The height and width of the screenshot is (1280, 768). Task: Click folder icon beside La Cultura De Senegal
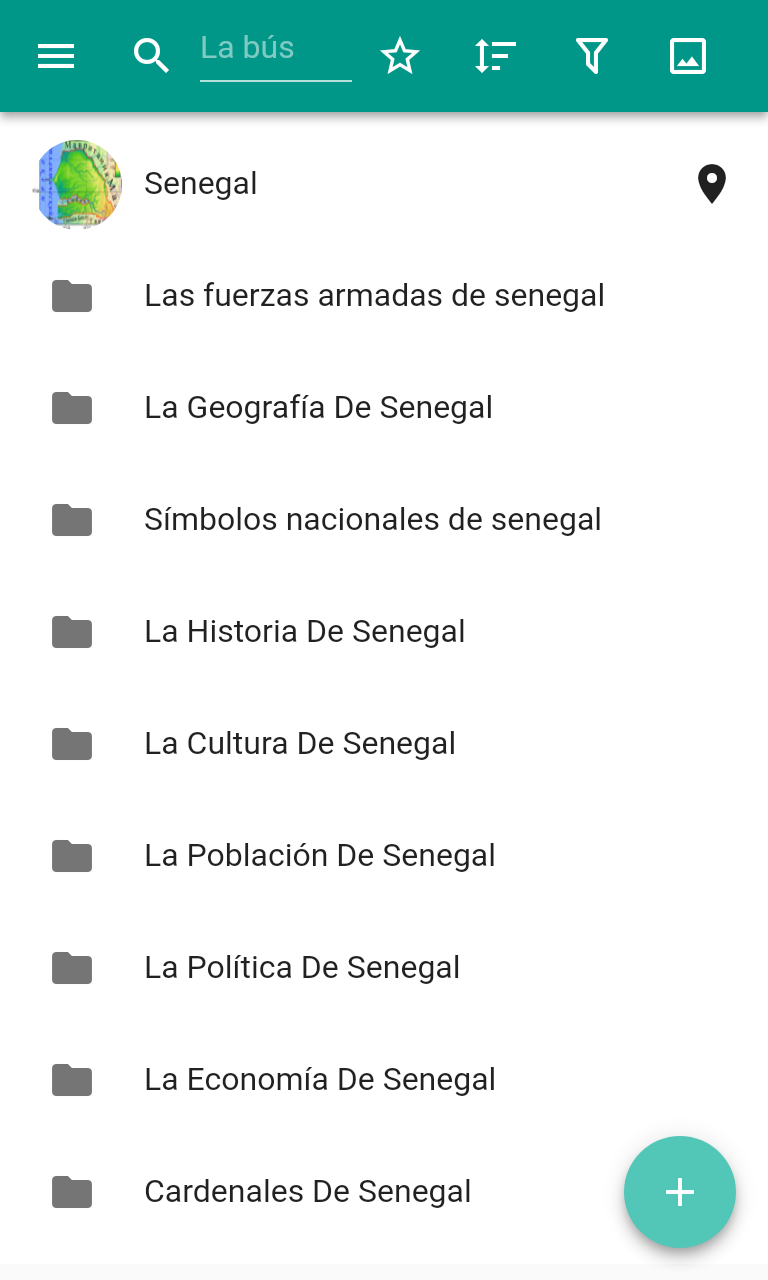click(72, 744)
